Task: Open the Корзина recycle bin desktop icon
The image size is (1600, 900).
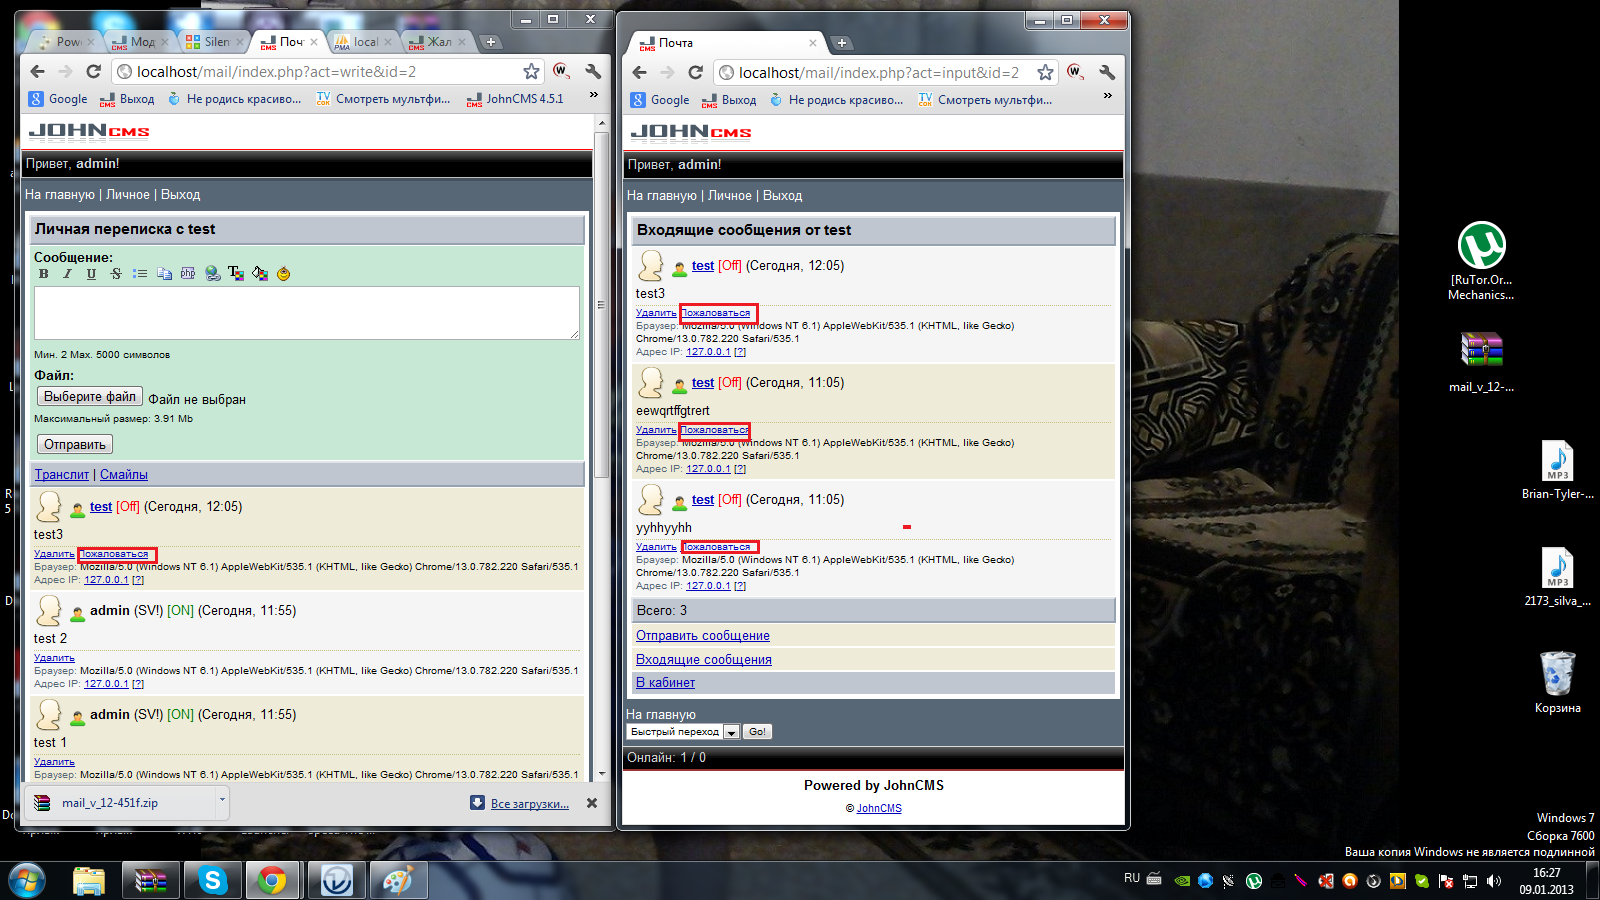Action: pyautogui.click(x=1557, y=682)
